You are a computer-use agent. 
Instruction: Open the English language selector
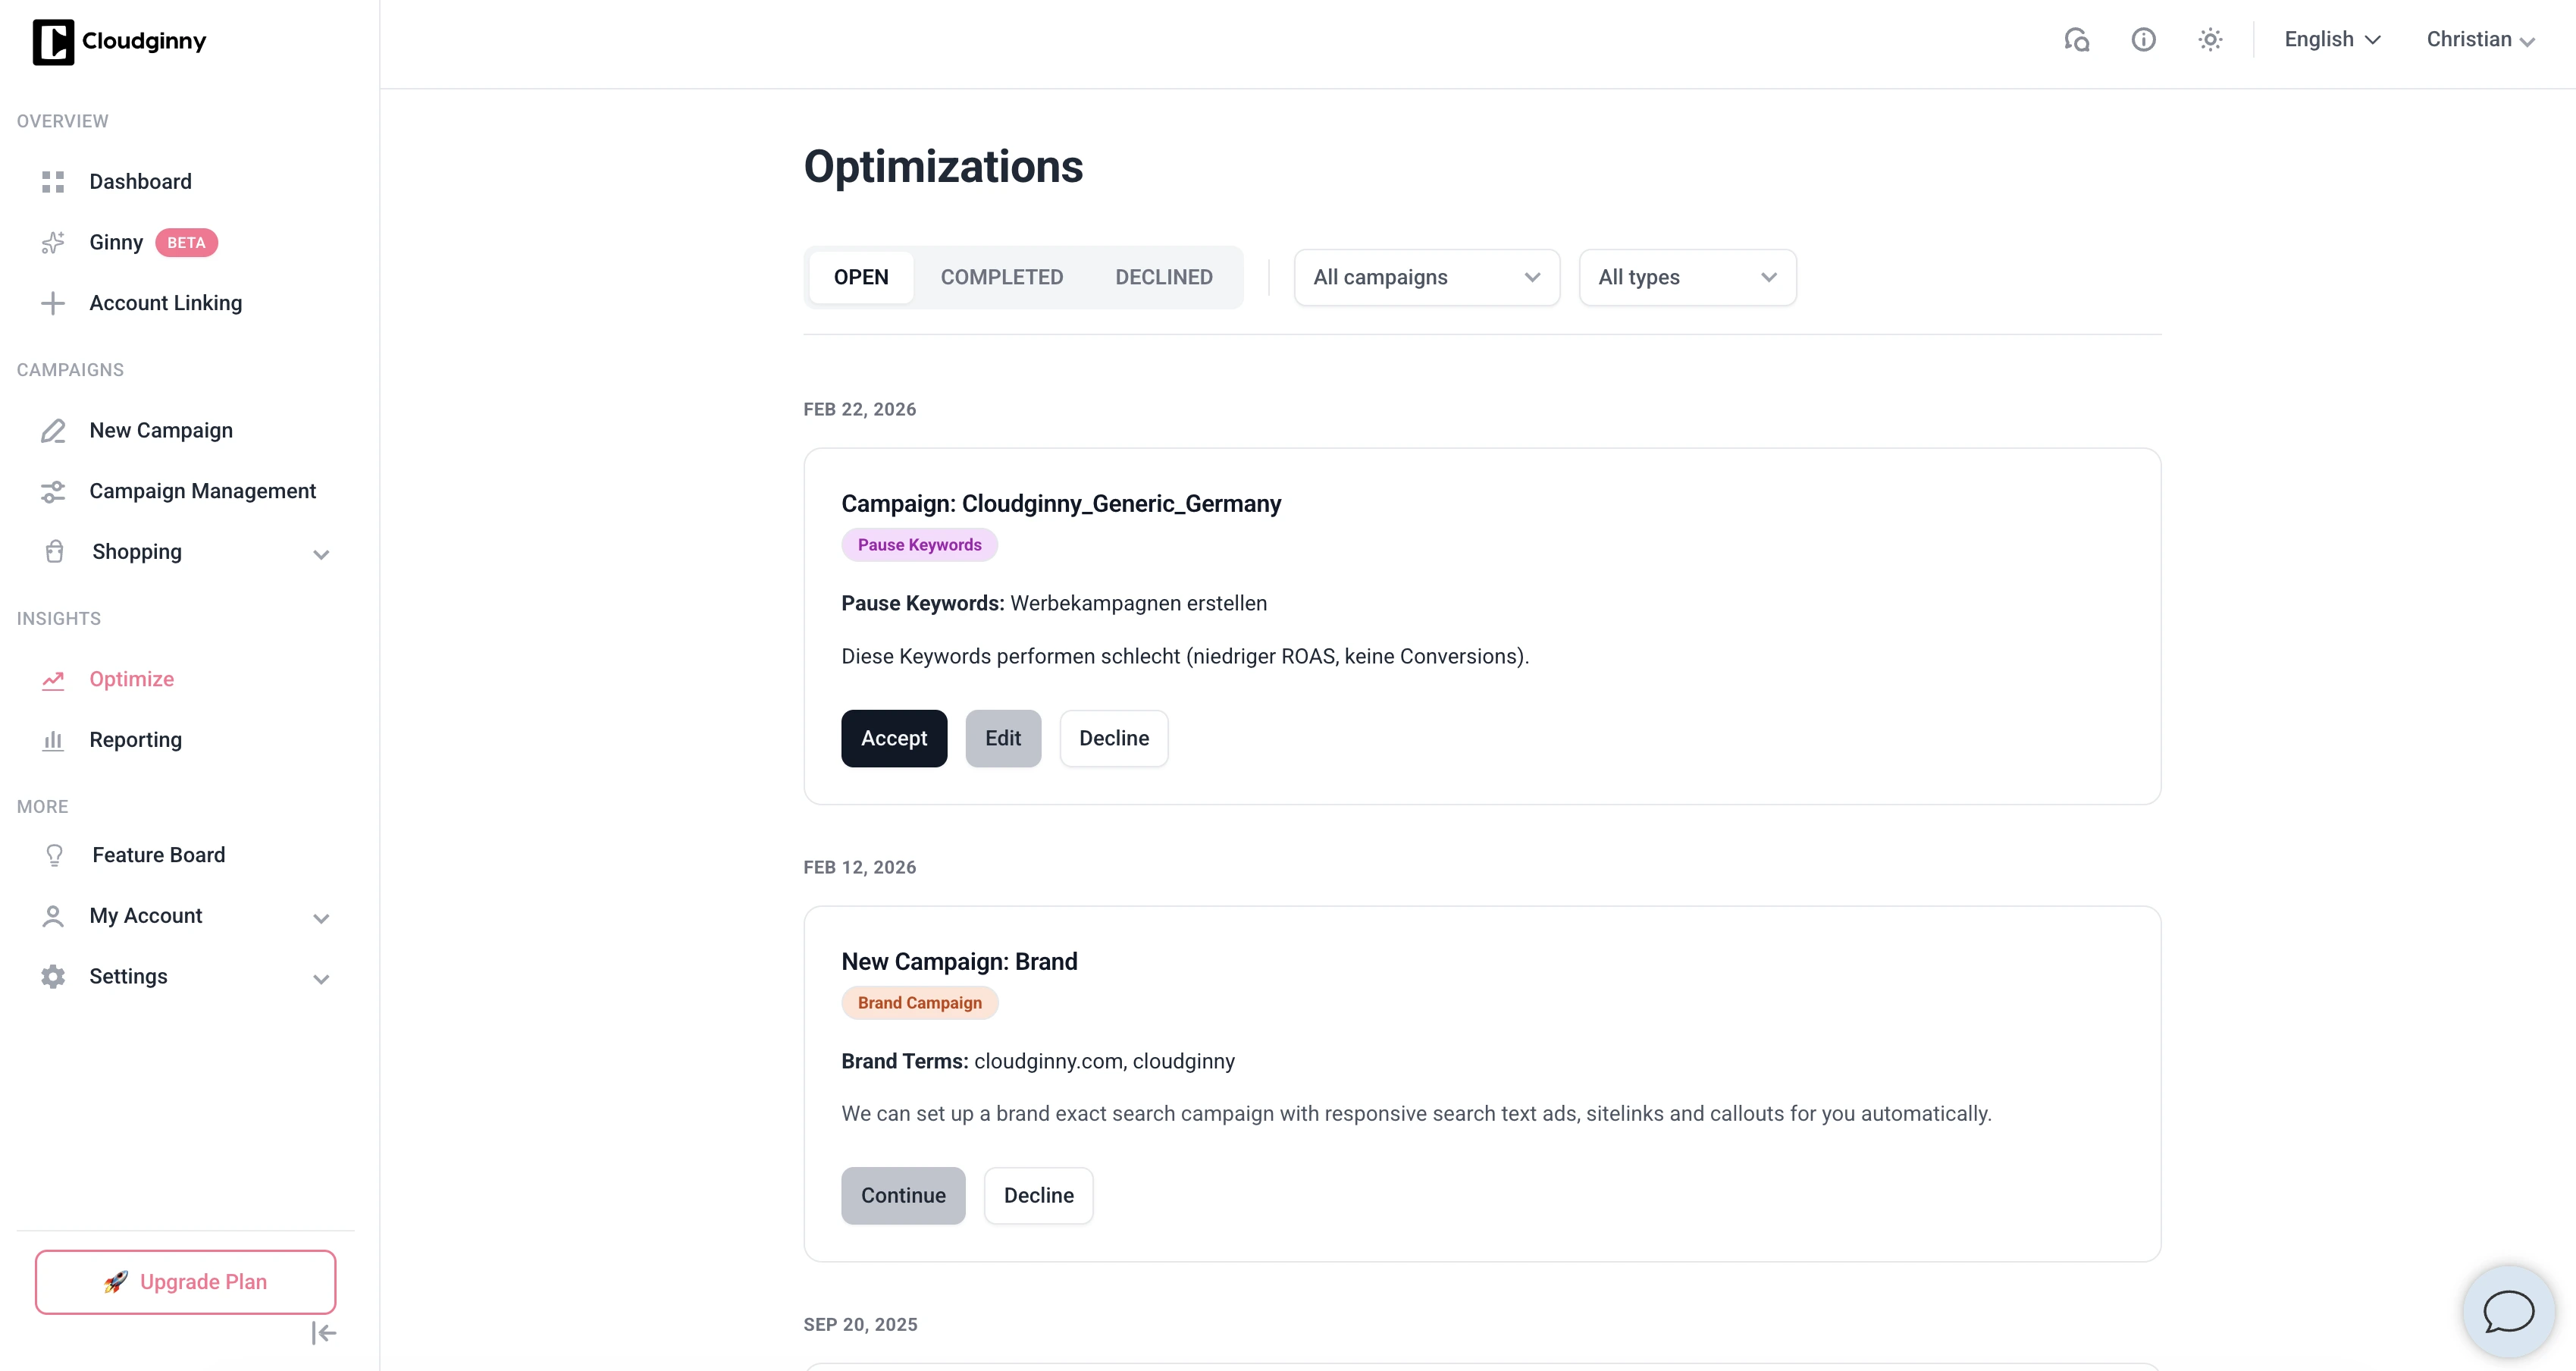(2332, 40)
